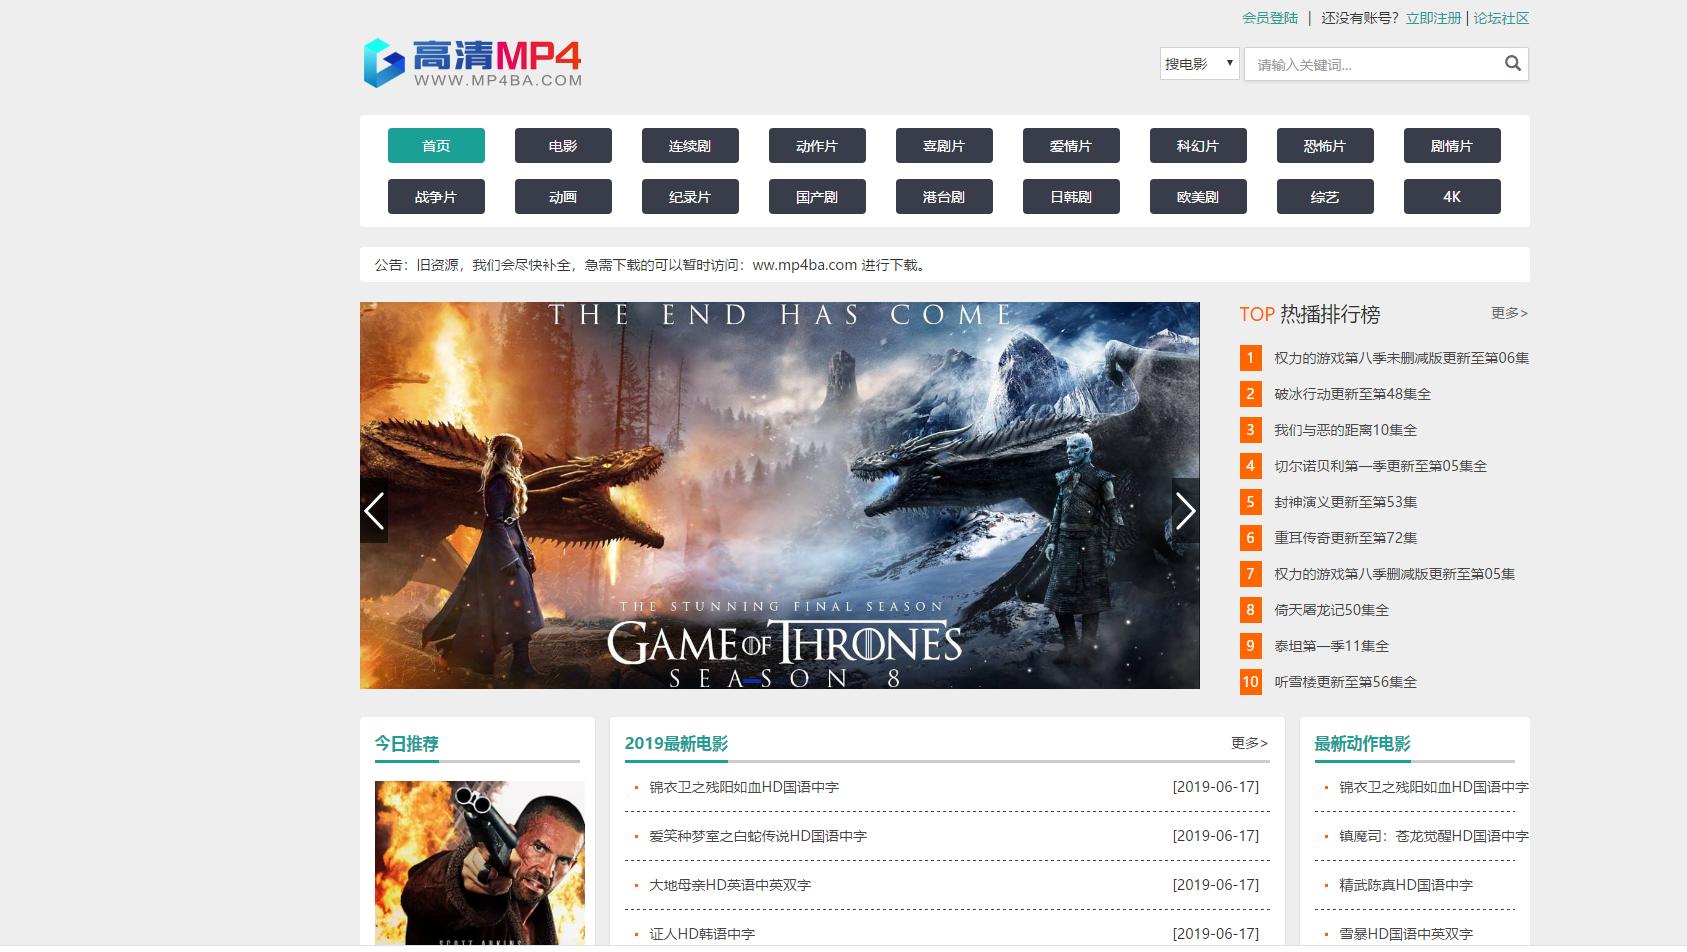
Task: Click the 立即注册 register link
Action: click(1433, 18)
